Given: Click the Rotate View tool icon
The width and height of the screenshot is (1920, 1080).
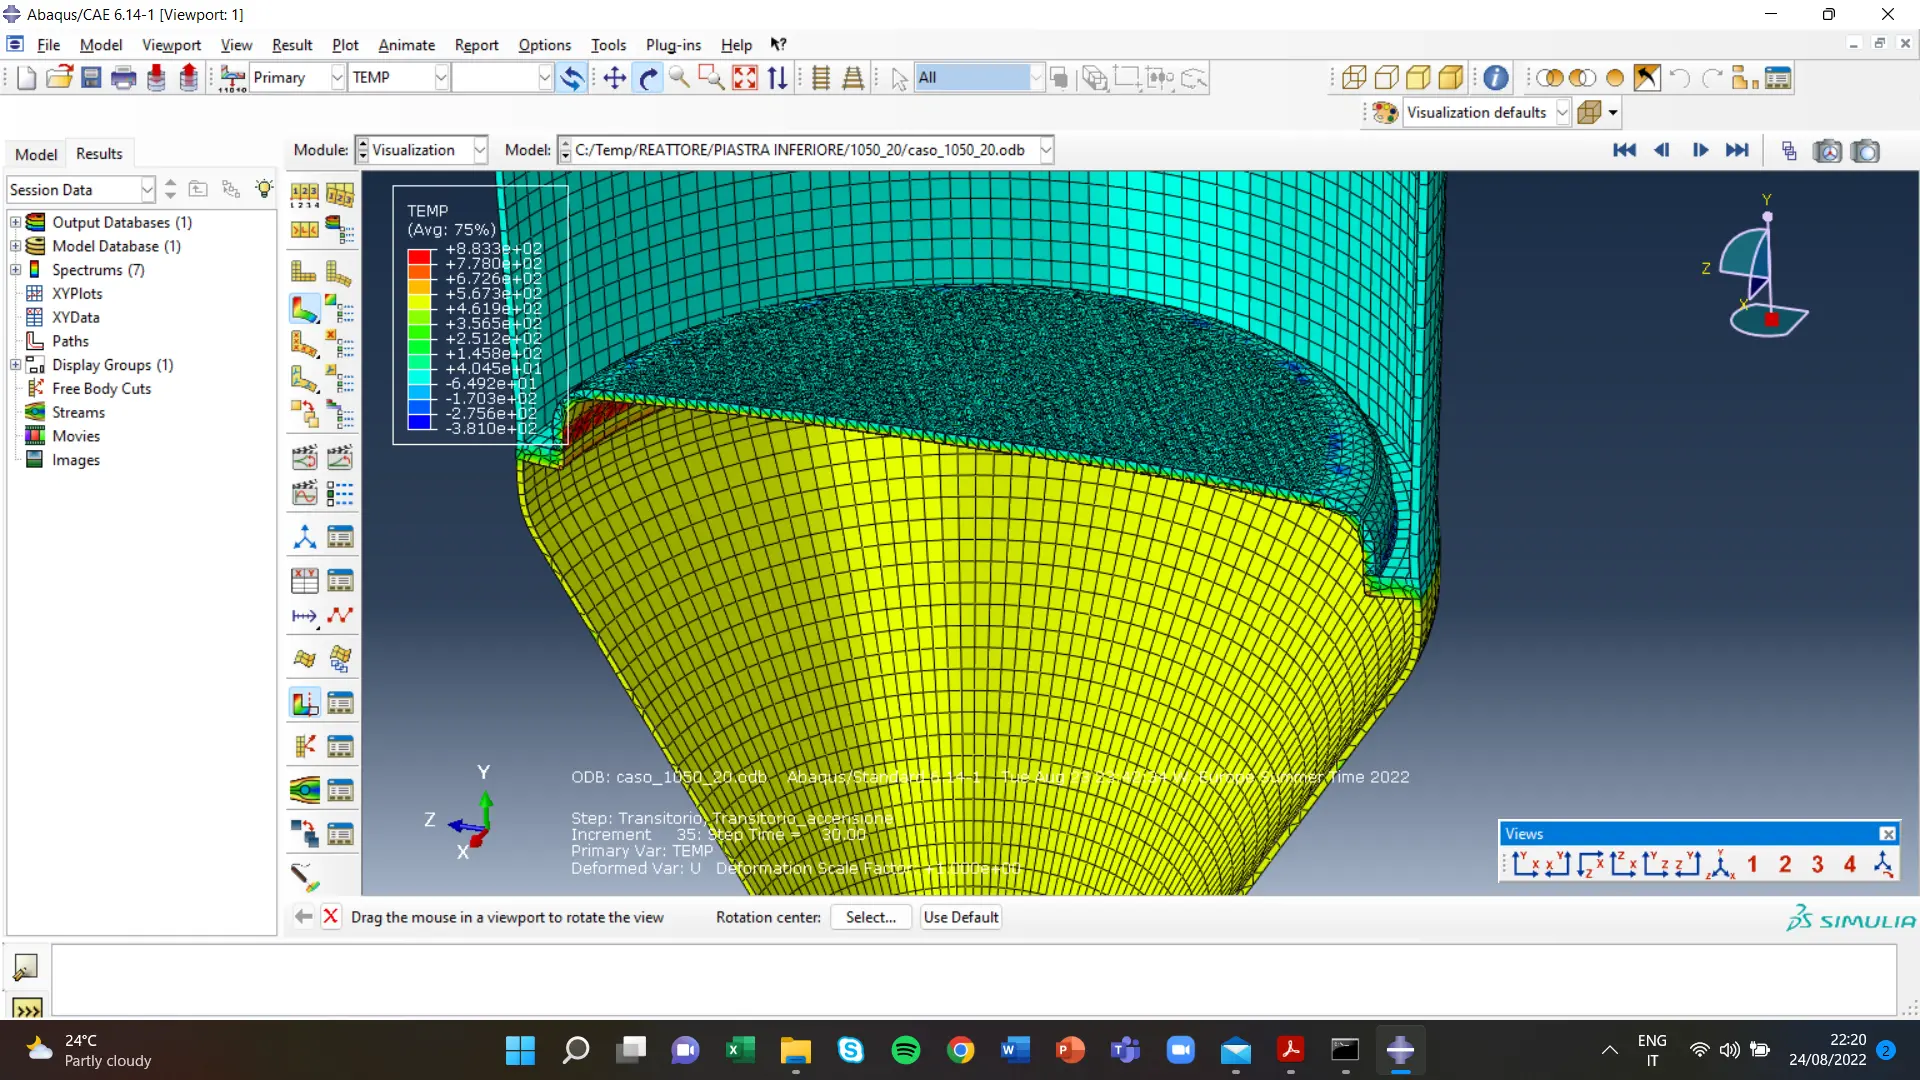Looking at the screenshot, I should click(x=648, y=78).
